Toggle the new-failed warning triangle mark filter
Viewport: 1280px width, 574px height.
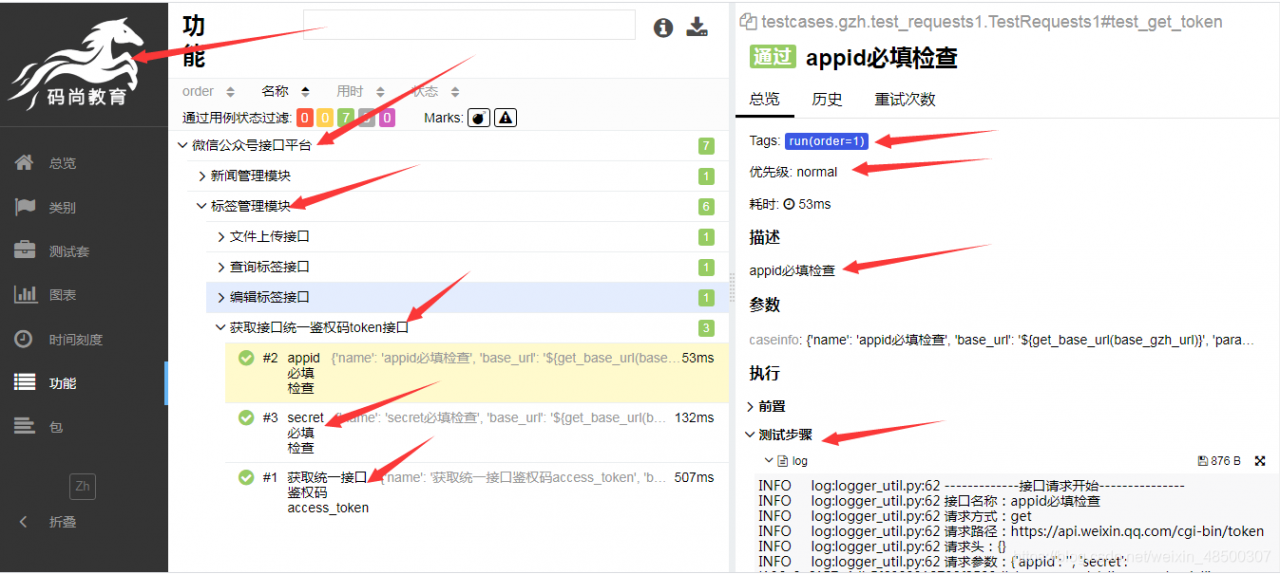tap(505, 118)
